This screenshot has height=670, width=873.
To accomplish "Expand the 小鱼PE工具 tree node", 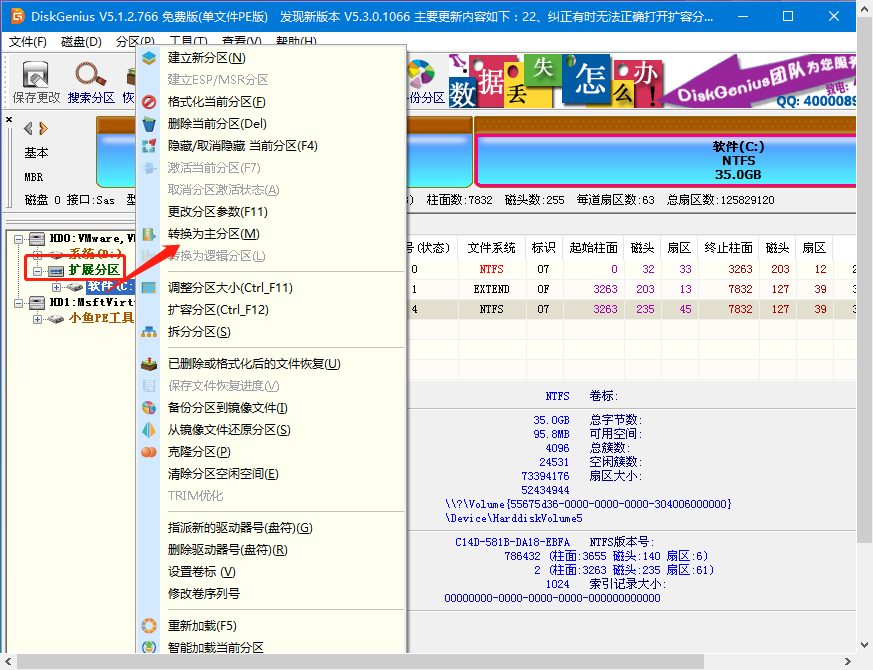I will (x=38, y=319).
